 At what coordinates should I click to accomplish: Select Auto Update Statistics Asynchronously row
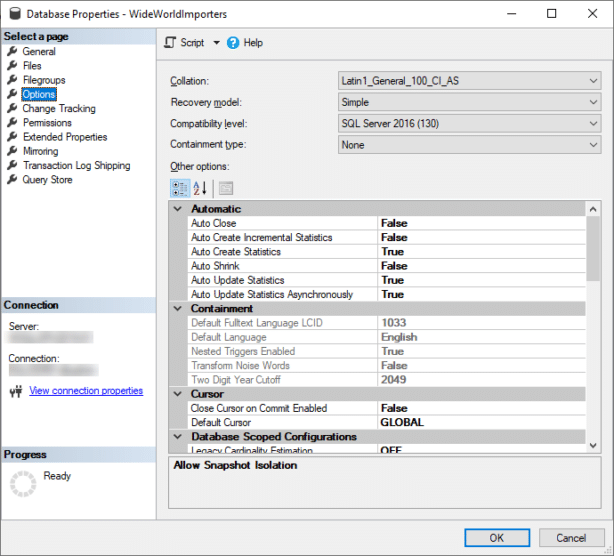coord(386,294)
